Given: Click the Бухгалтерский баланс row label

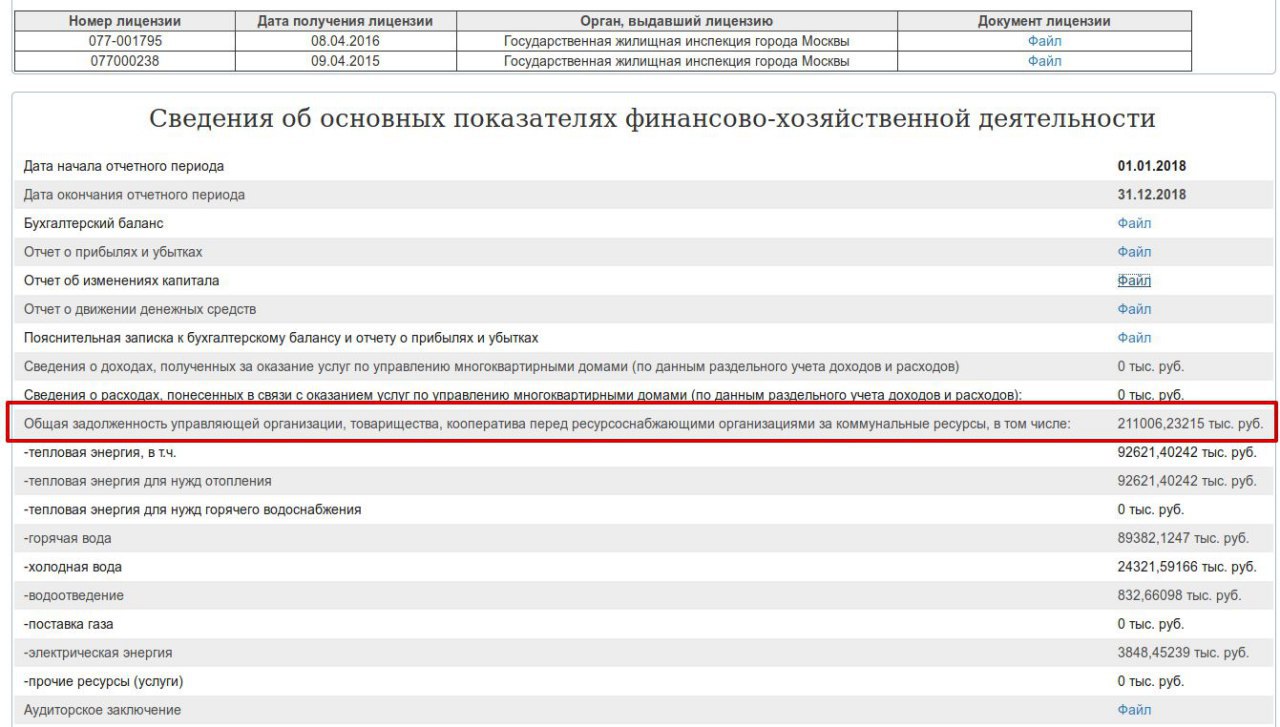Looking at the screenshot, I should [x=94, y=223].
